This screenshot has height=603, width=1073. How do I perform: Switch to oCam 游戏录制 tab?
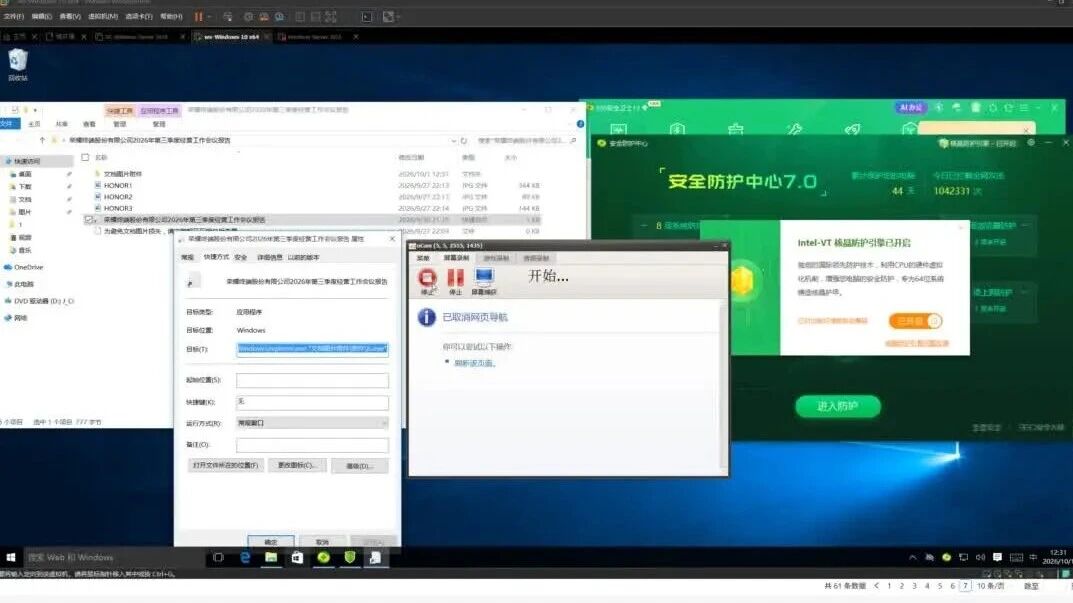tap(496, 258)
